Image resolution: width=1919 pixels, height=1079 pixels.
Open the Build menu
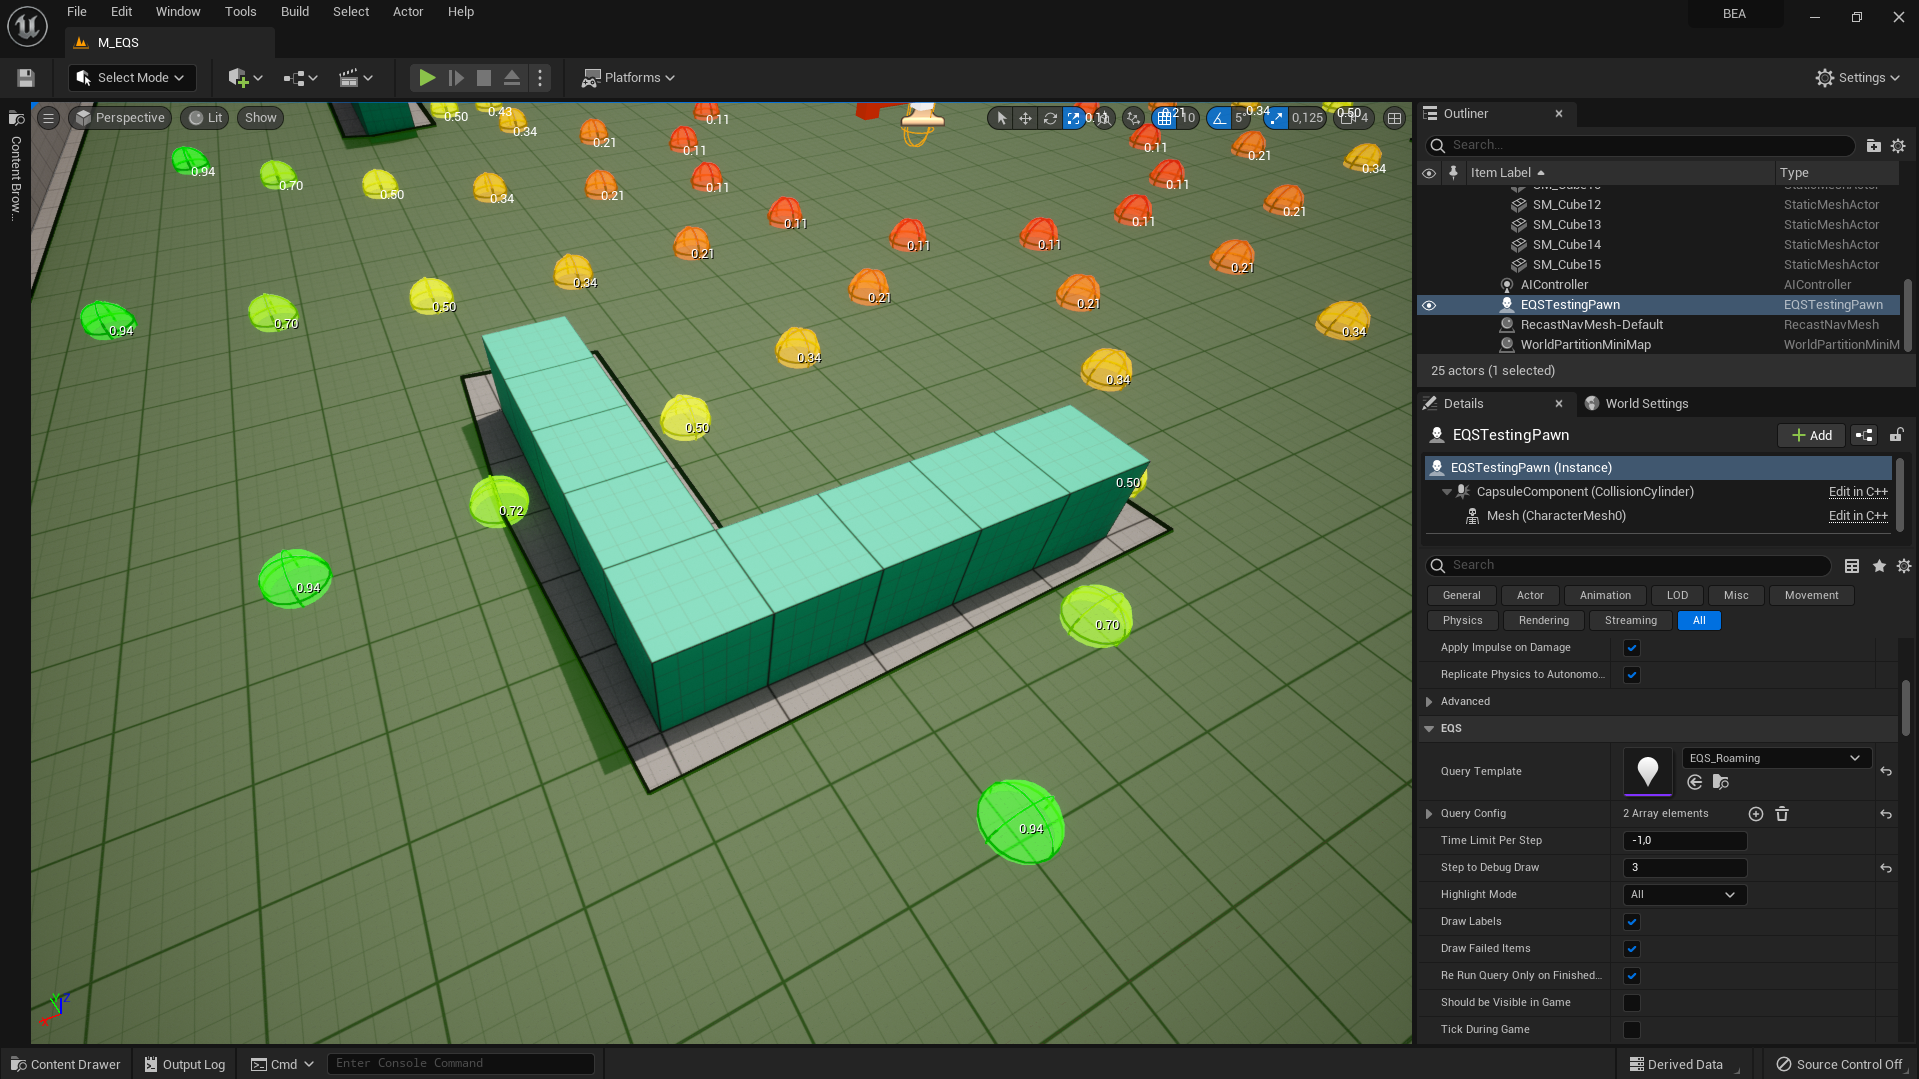coord(294,12)
